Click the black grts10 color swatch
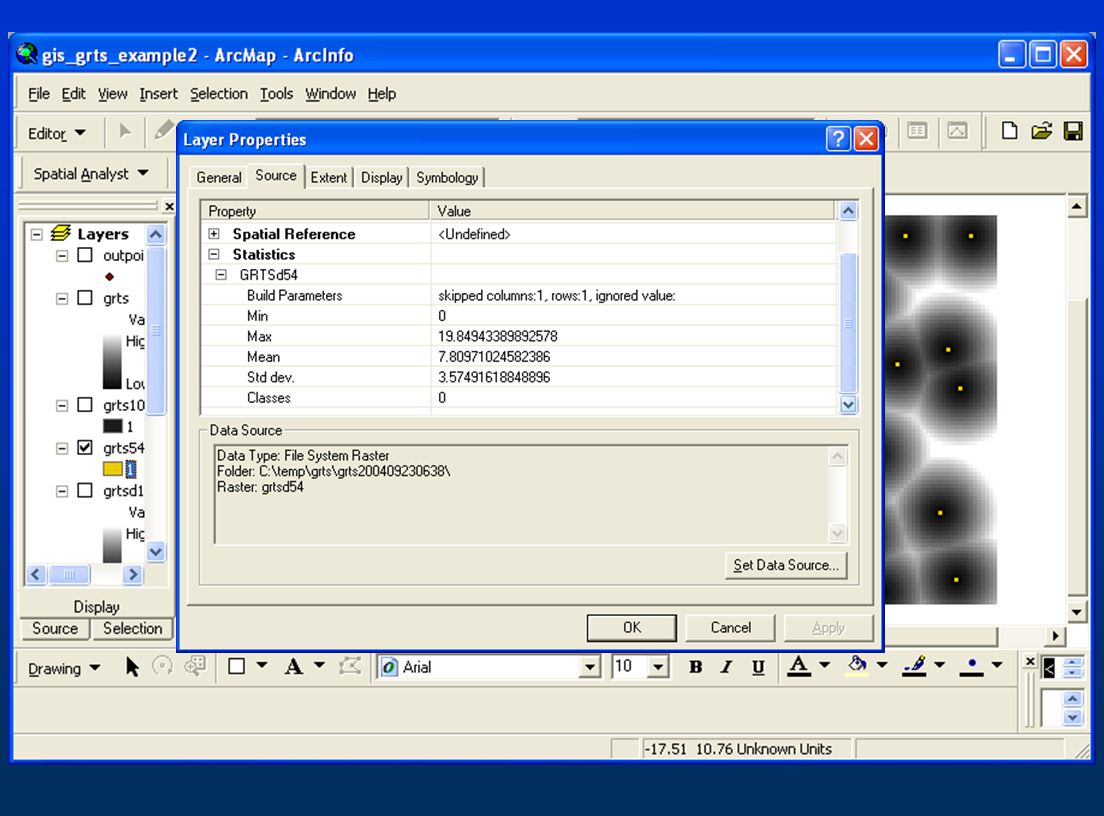1104x816 pixels. 113,426
